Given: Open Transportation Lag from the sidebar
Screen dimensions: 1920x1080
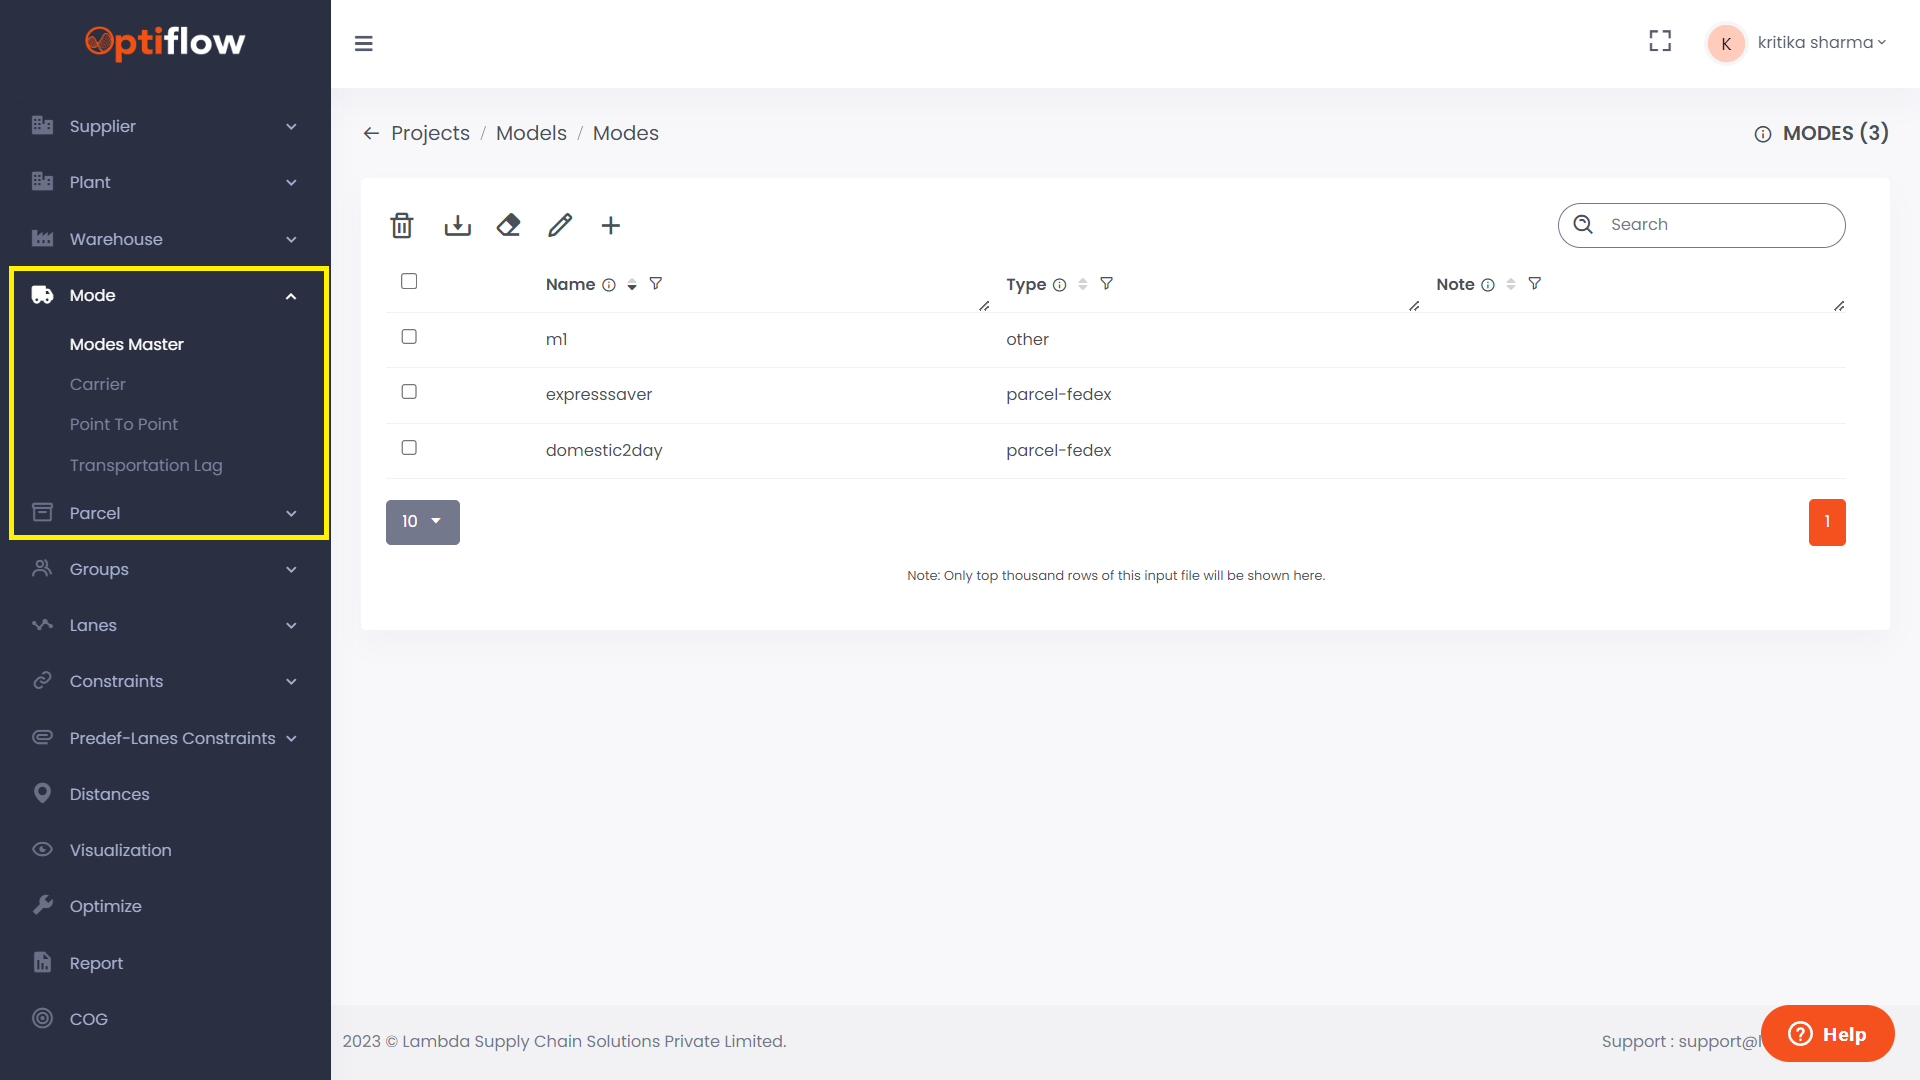Looking at the screenshot, I should 146,465.
